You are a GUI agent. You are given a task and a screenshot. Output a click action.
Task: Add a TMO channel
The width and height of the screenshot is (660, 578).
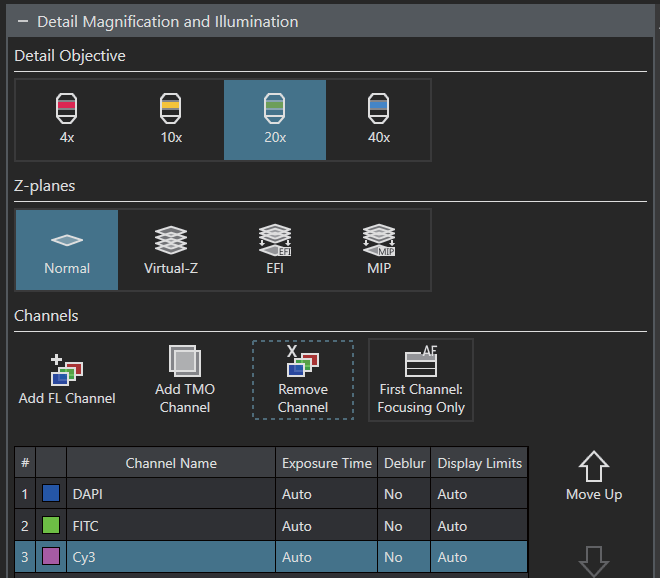pos(185,379)
